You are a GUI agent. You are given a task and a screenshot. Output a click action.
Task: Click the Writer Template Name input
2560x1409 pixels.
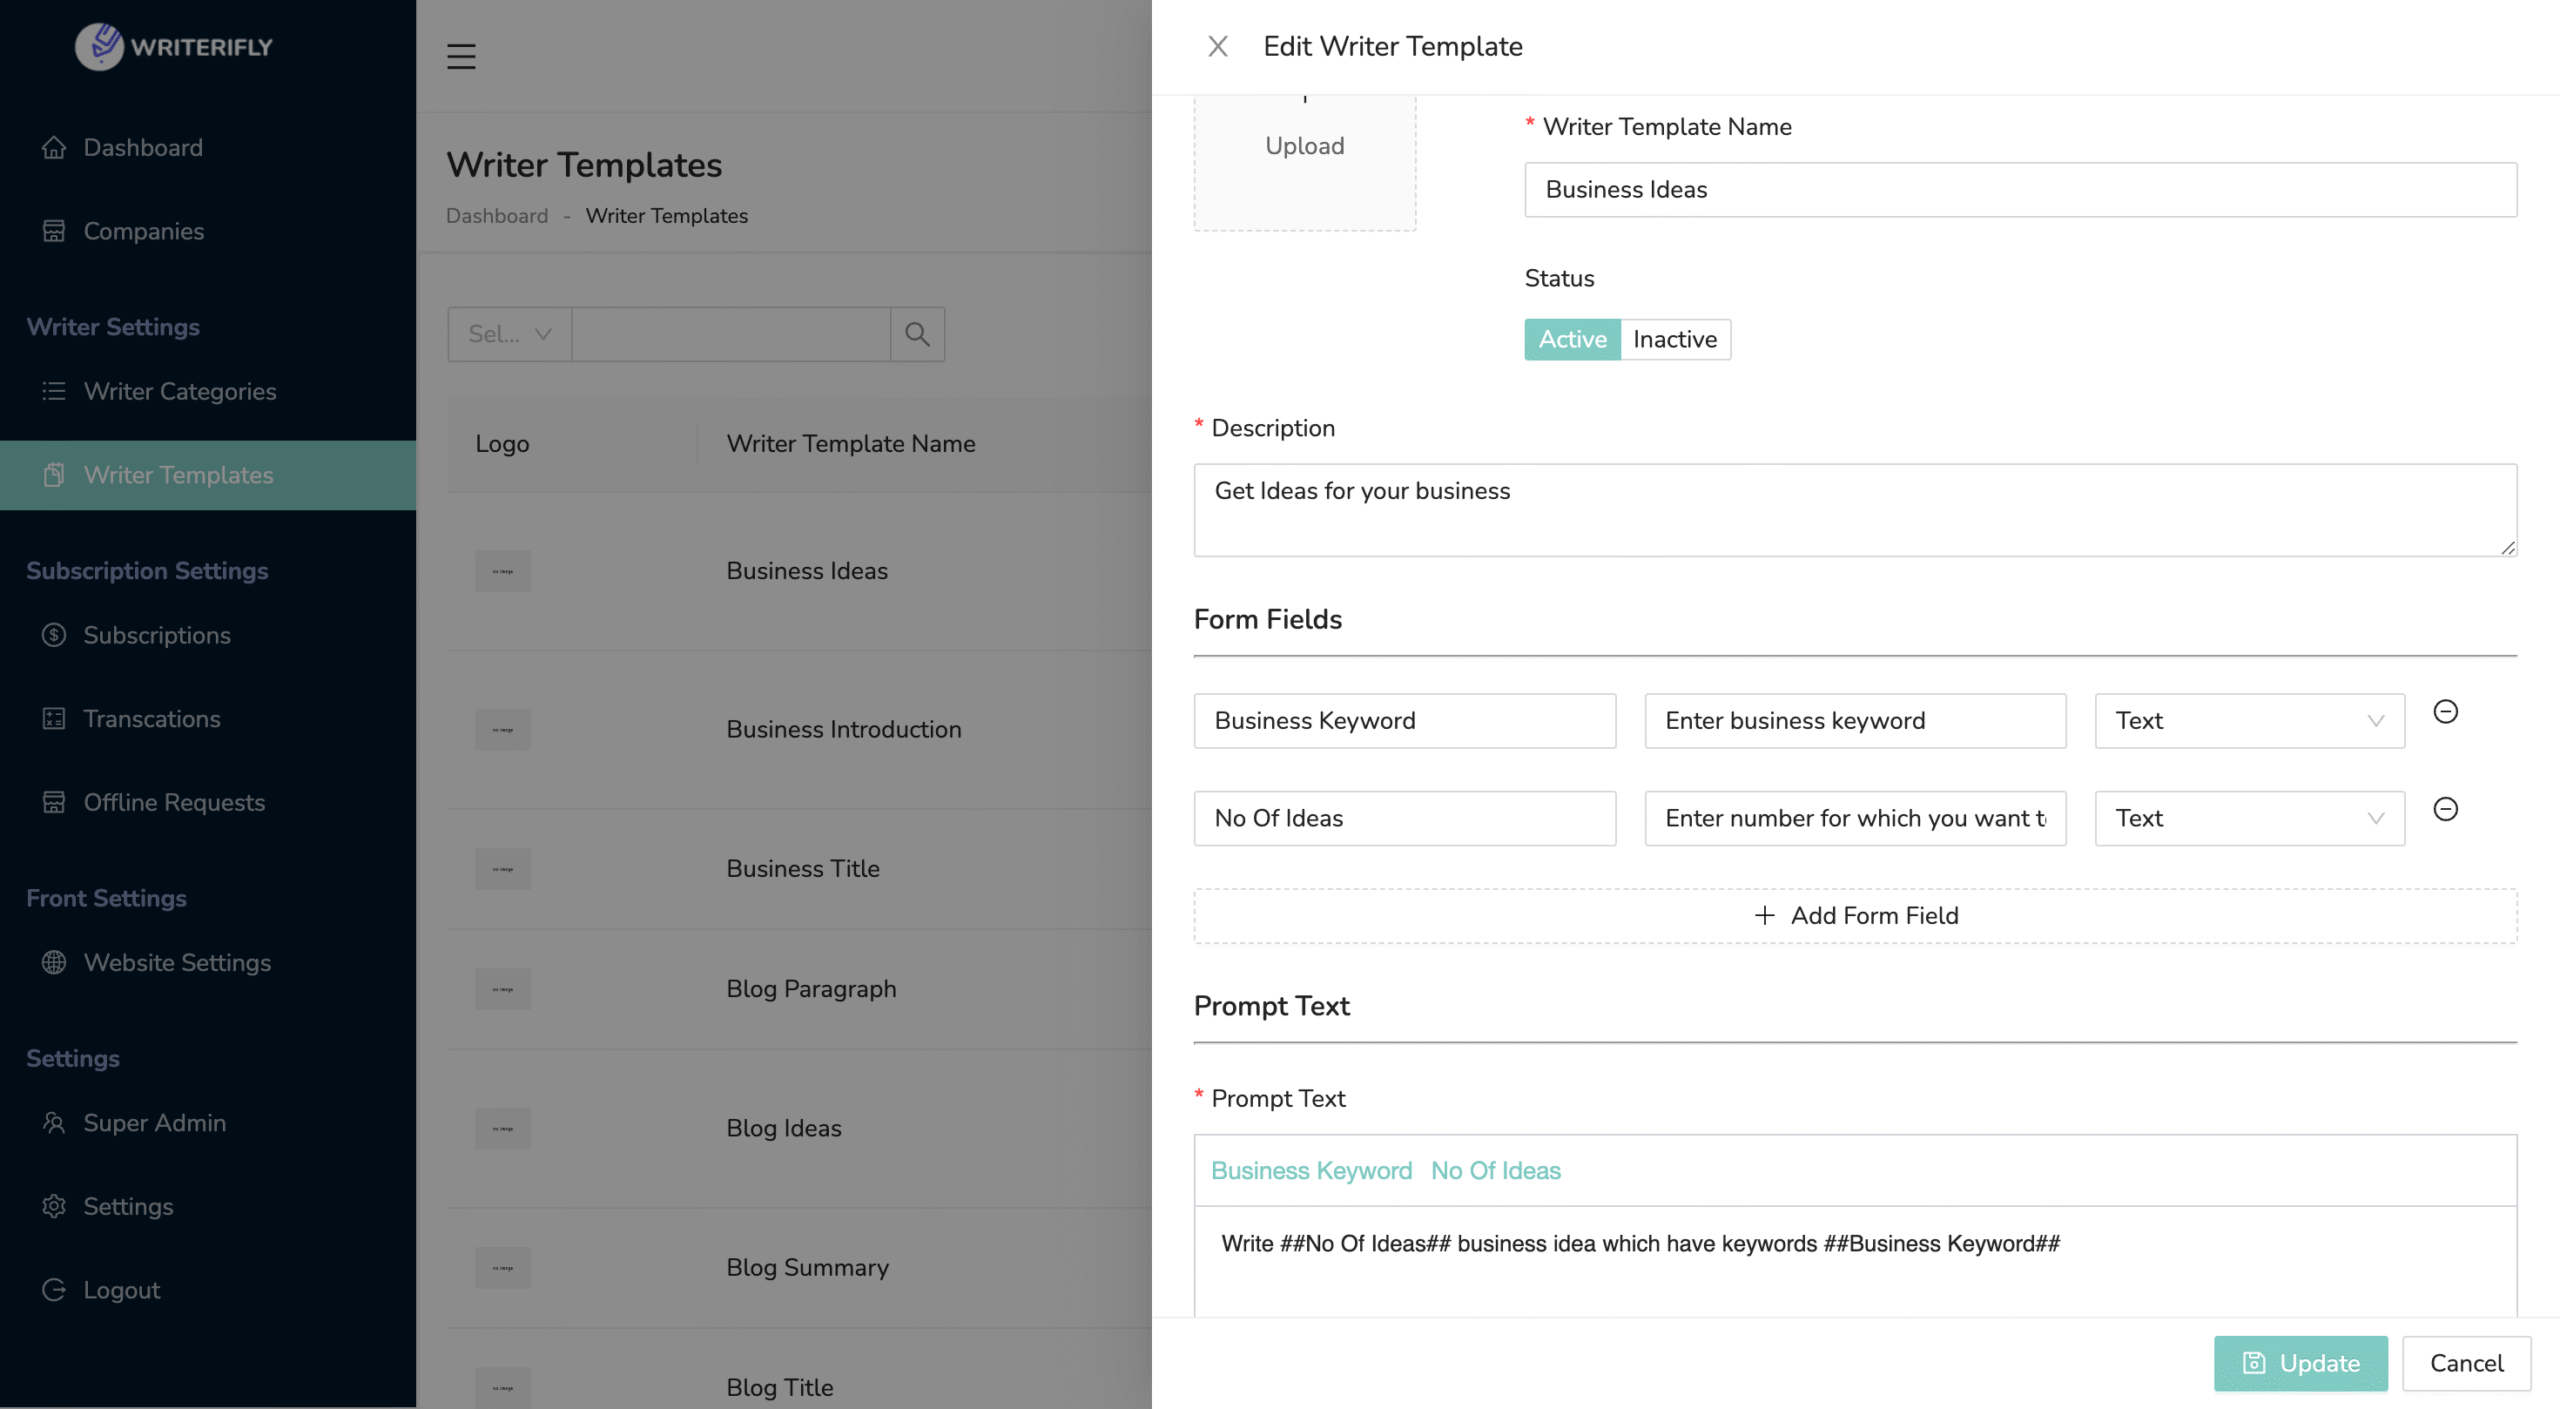tap(2019, 190)
